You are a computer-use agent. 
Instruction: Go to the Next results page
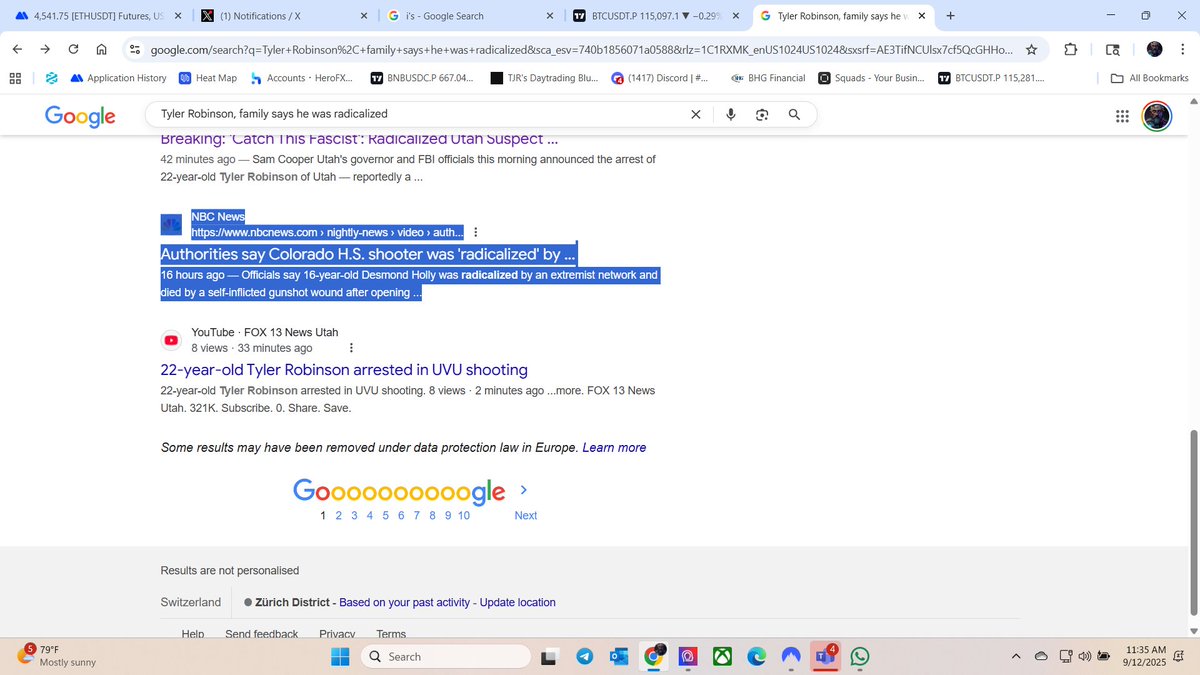pyautogui.click(x=525, y=515)
